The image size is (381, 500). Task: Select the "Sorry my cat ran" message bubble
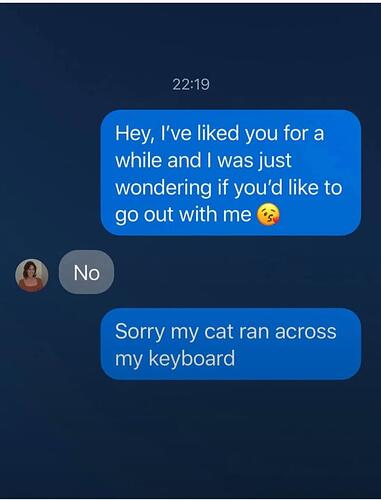231,344
